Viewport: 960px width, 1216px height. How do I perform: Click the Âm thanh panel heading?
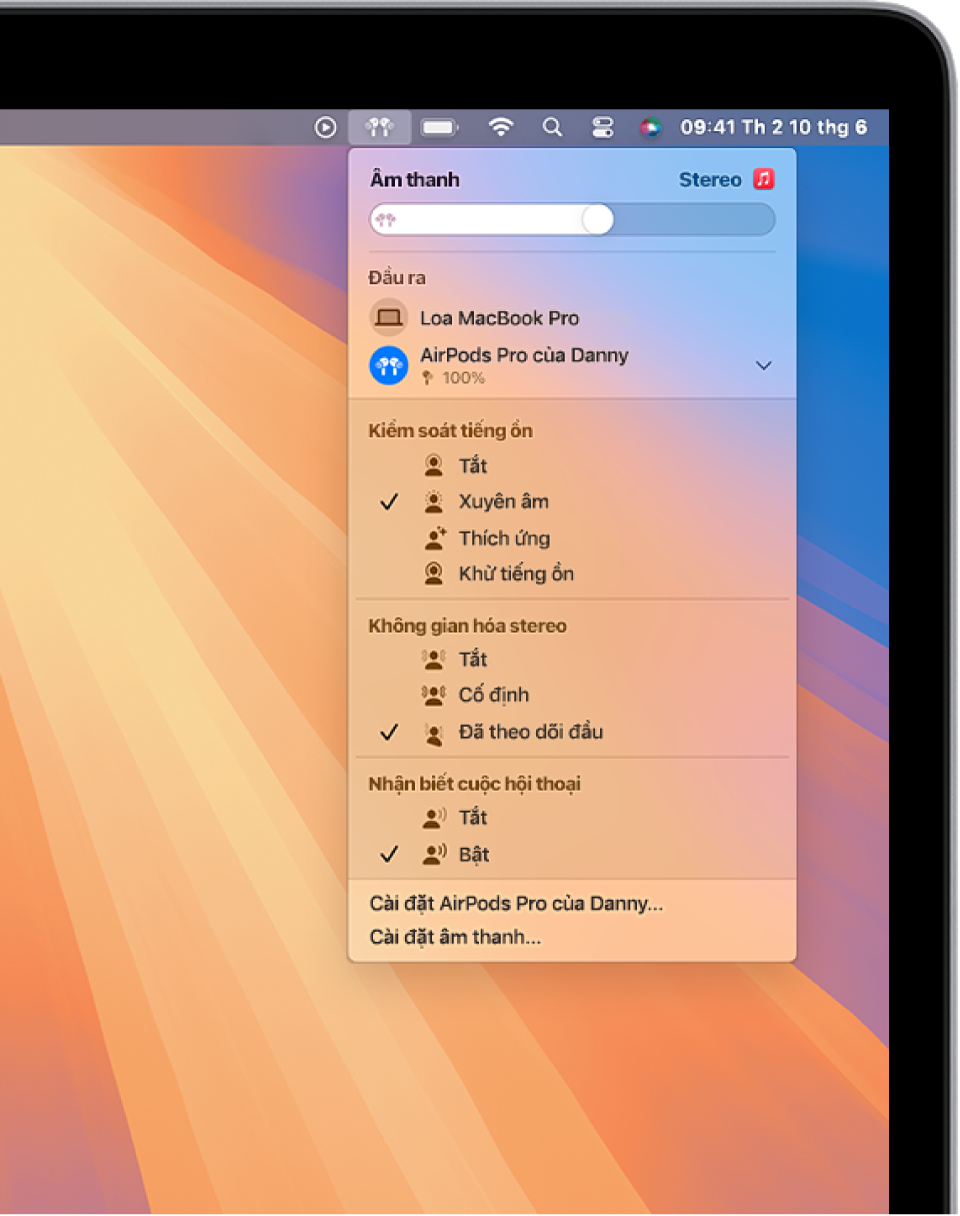point(415,180)
